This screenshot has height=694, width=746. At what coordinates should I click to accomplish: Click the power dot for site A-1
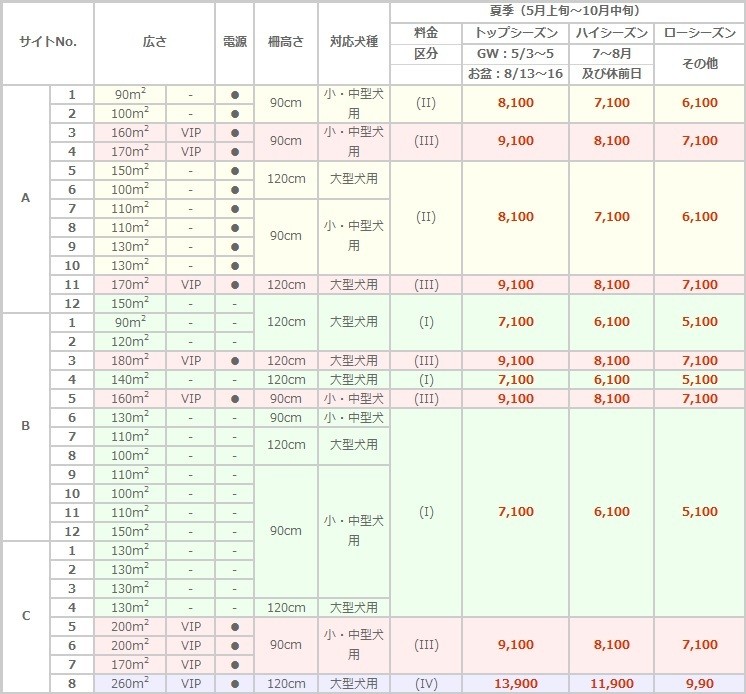(235, 95)
